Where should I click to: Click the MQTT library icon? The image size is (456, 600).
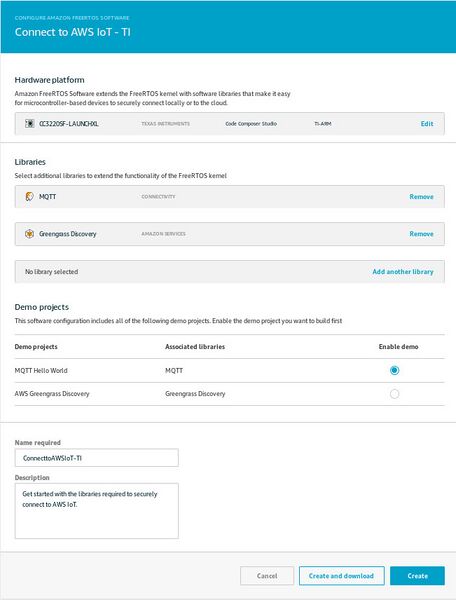coord(29,197)
